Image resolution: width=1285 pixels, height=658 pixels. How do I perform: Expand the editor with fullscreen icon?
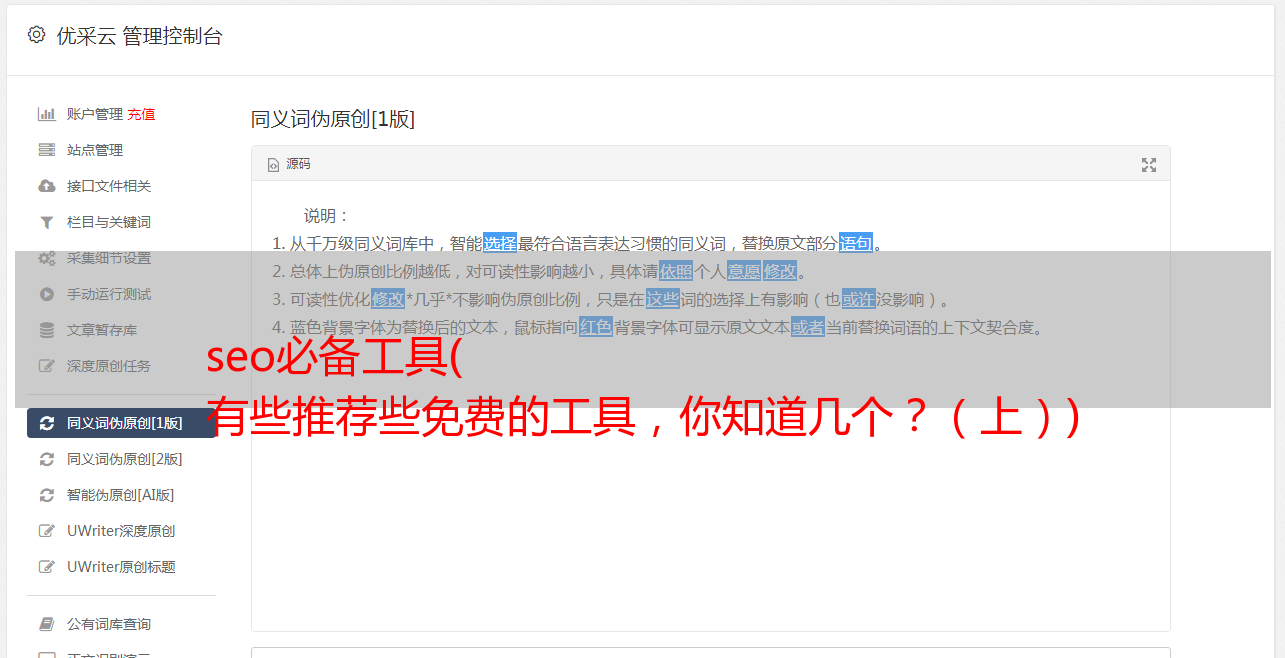point(1149,165)
